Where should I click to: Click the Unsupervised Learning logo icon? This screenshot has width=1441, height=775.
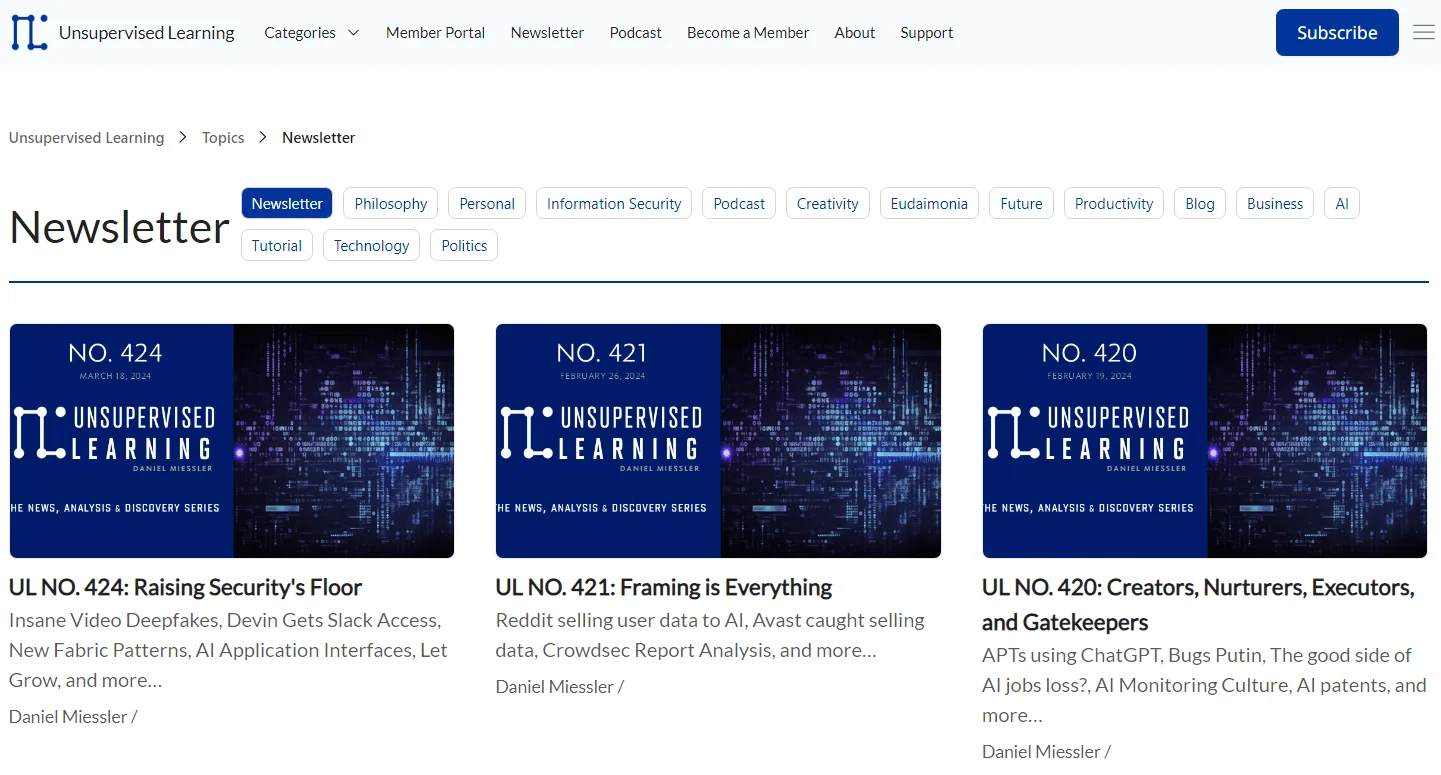click(x=29, y=32)
